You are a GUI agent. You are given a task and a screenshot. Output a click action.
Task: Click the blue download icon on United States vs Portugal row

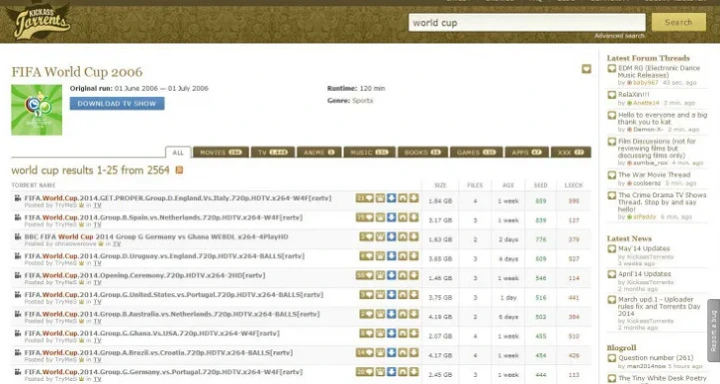pos(391,294)
